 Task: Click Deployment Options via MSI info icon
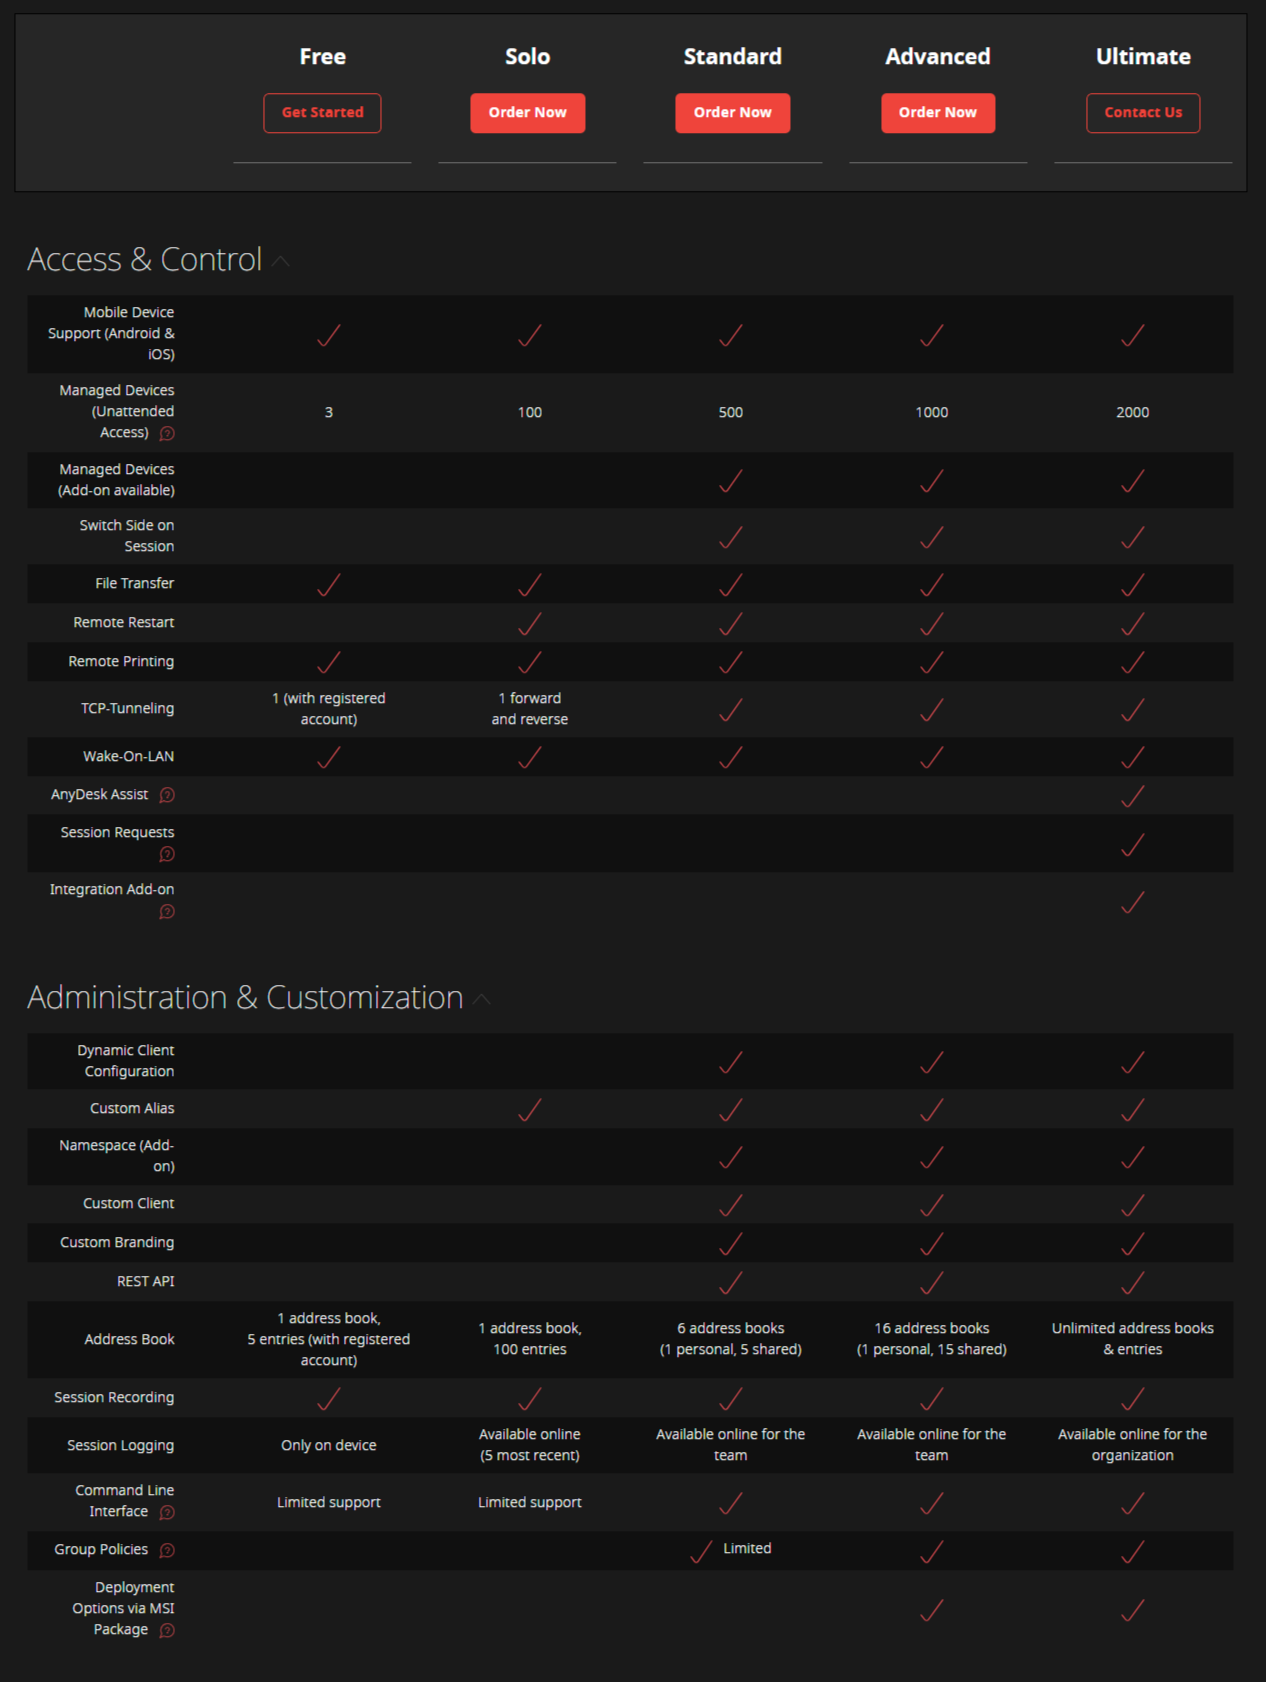pos(167,1630)
